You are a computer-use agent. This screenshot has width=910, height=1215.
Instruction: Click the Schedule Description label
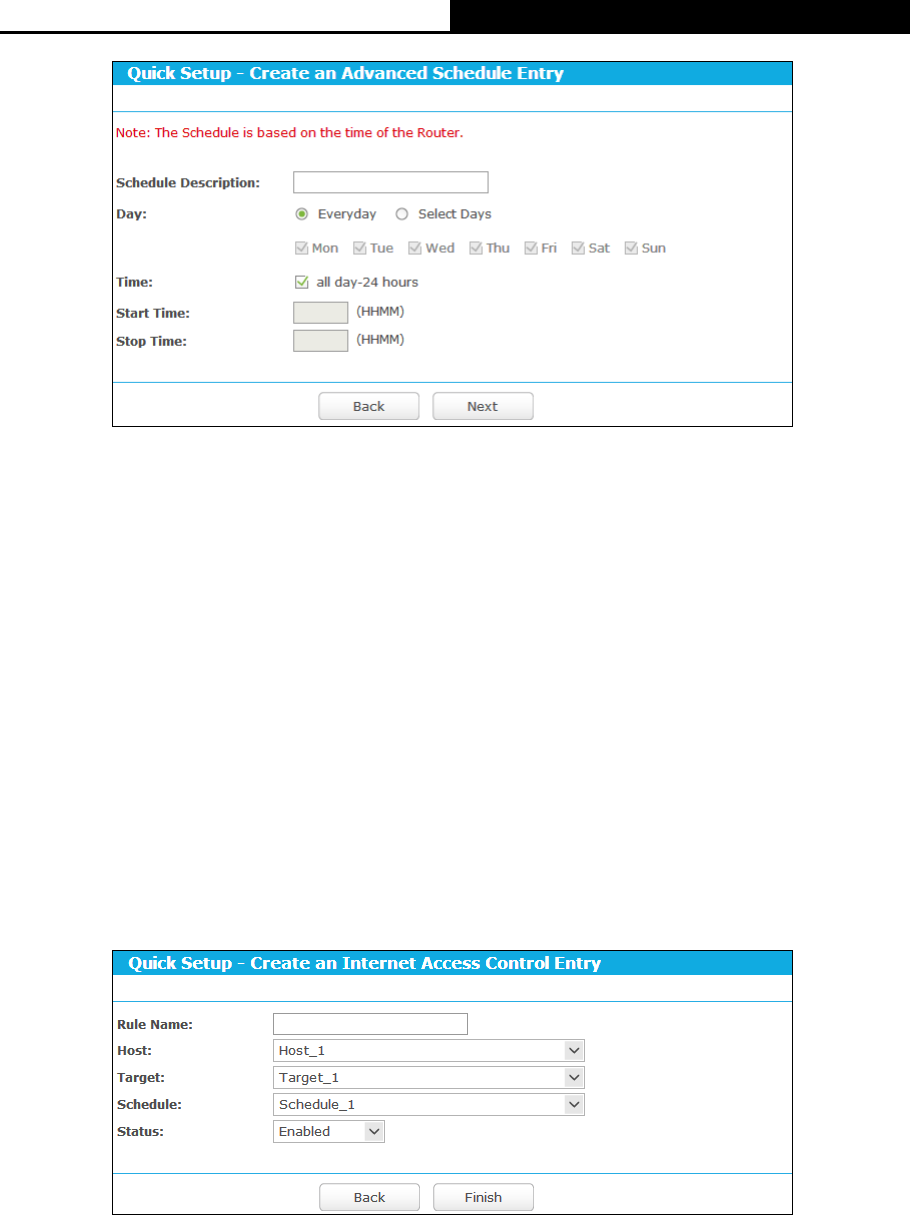pos(188,183)
